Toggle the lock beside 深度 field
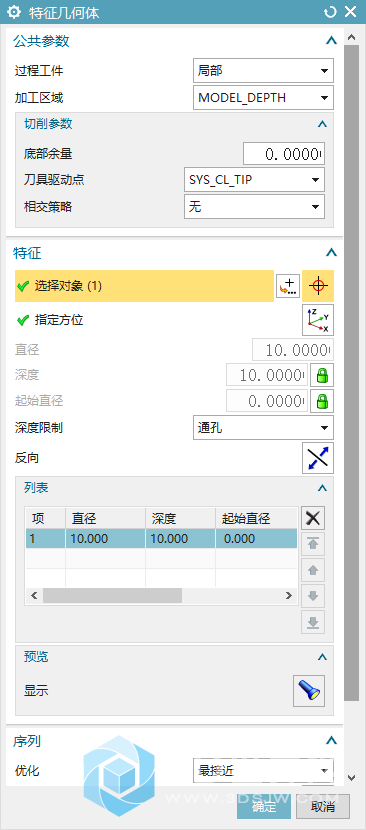 [x=322, y=375]
